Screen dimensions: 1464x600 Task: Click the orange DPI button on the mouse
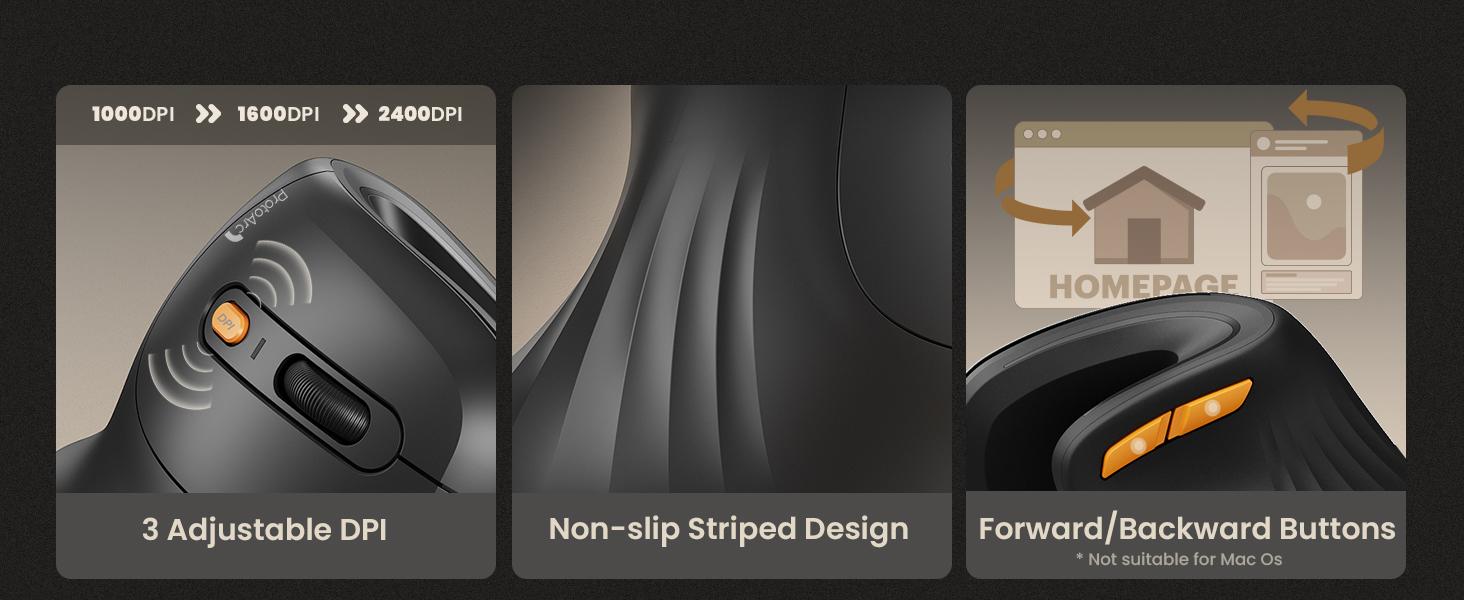[230, 322]
